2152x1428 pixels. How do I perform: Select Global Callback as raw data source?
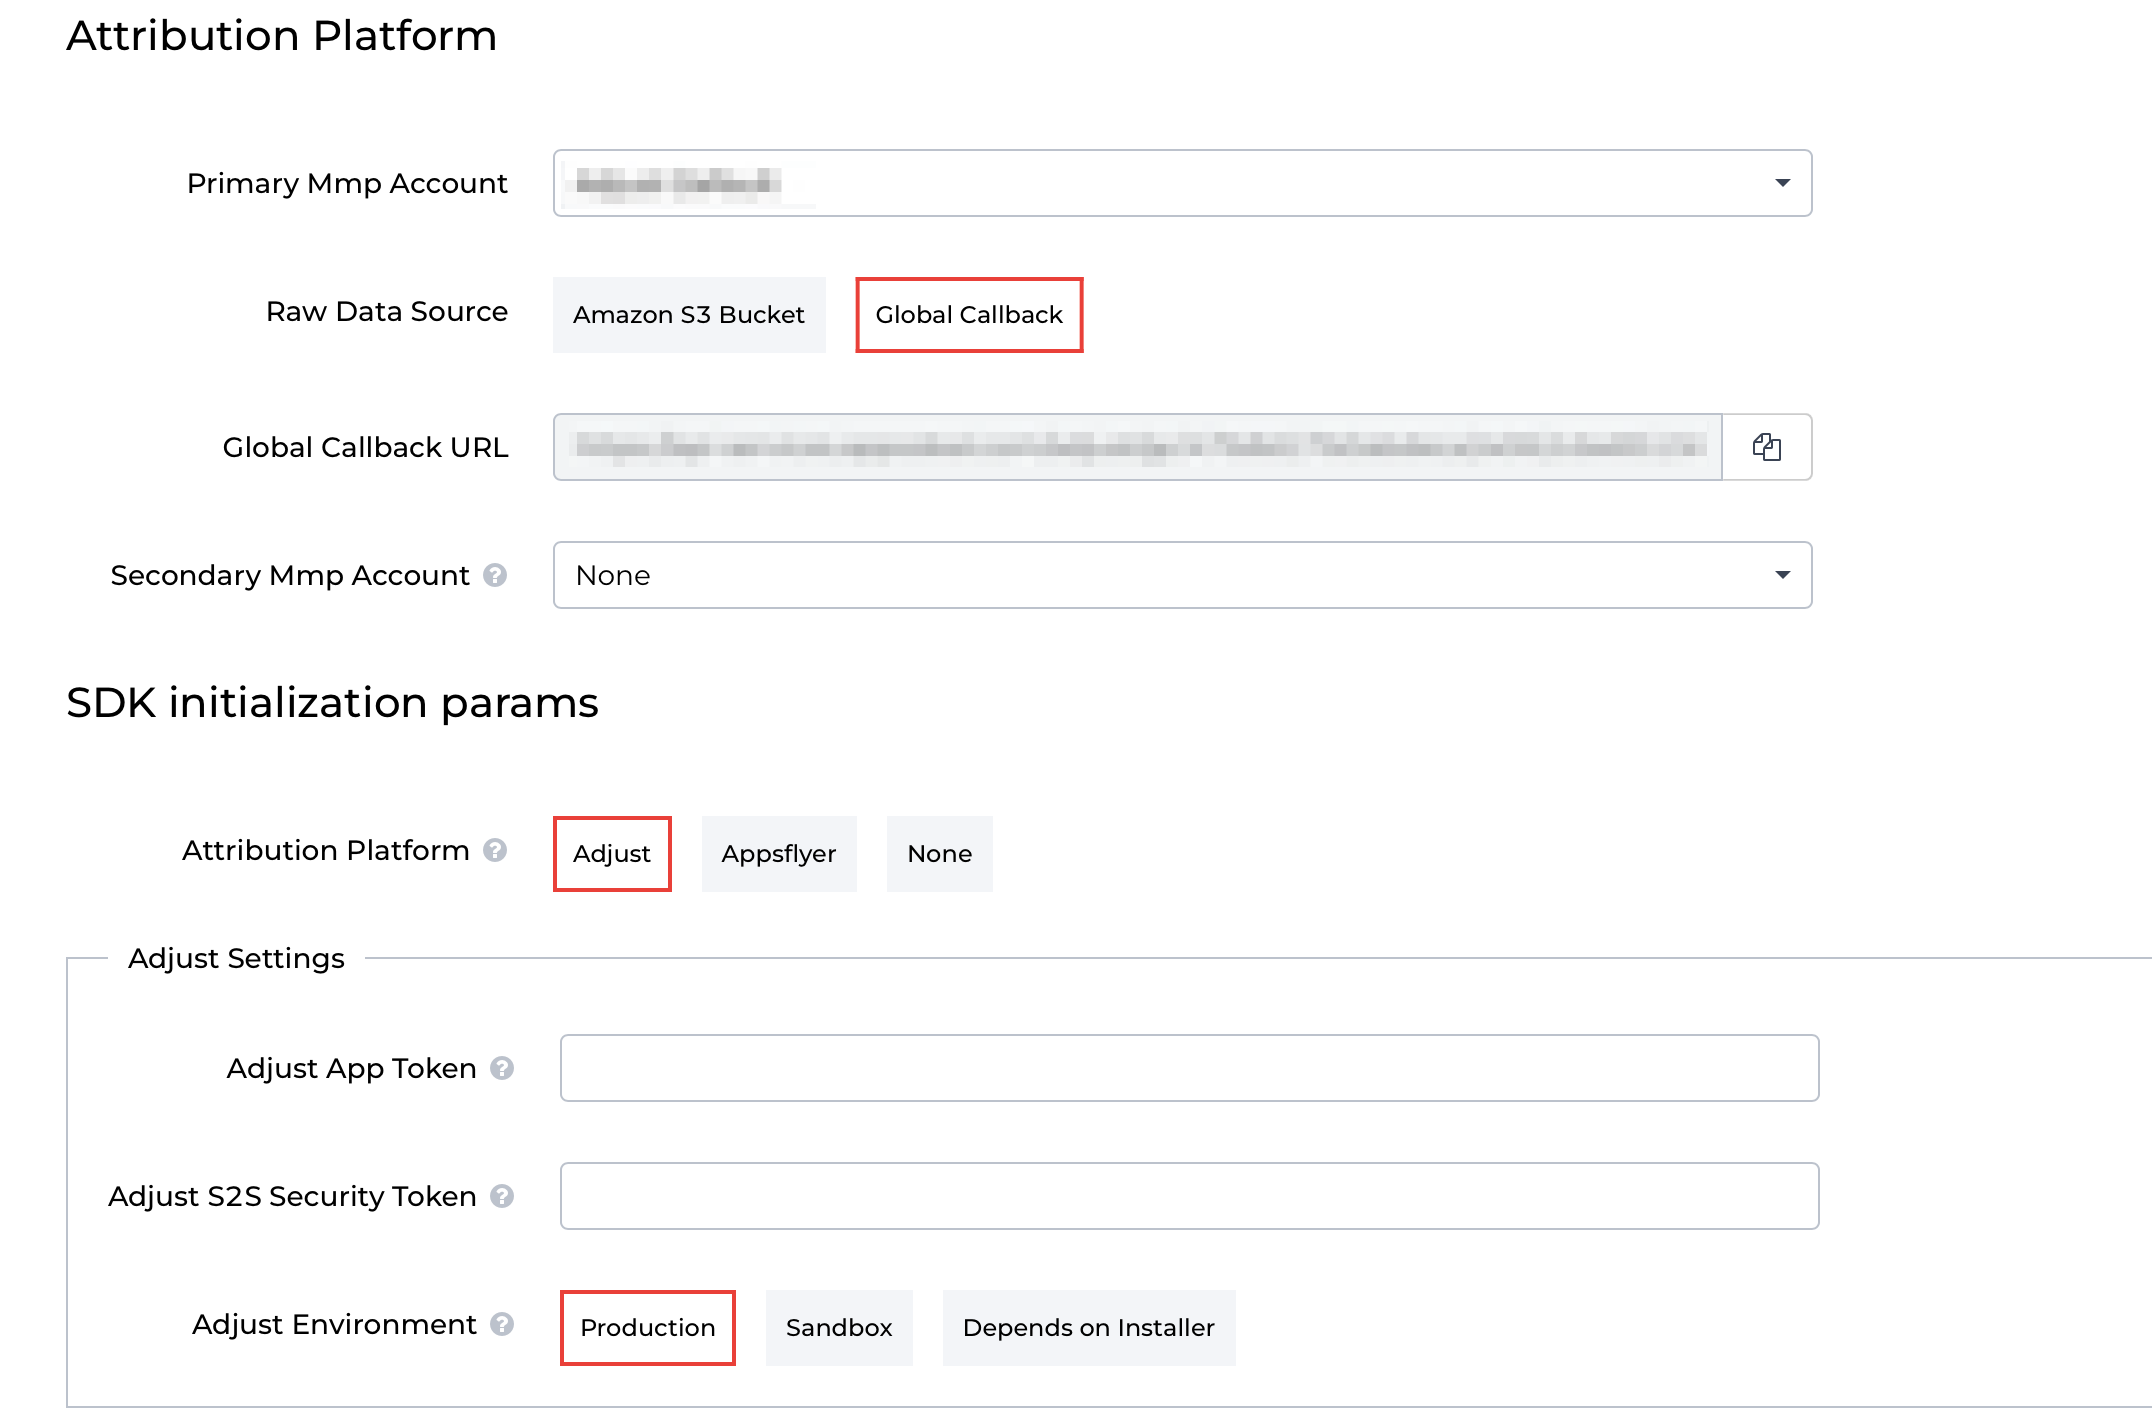pyautogui.click(x=968, y=315)
